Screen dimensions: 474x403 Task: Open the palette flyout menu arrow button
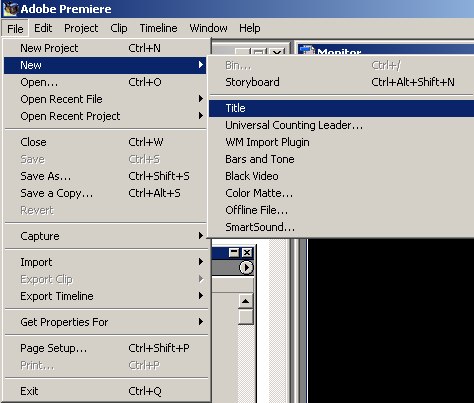246,267
